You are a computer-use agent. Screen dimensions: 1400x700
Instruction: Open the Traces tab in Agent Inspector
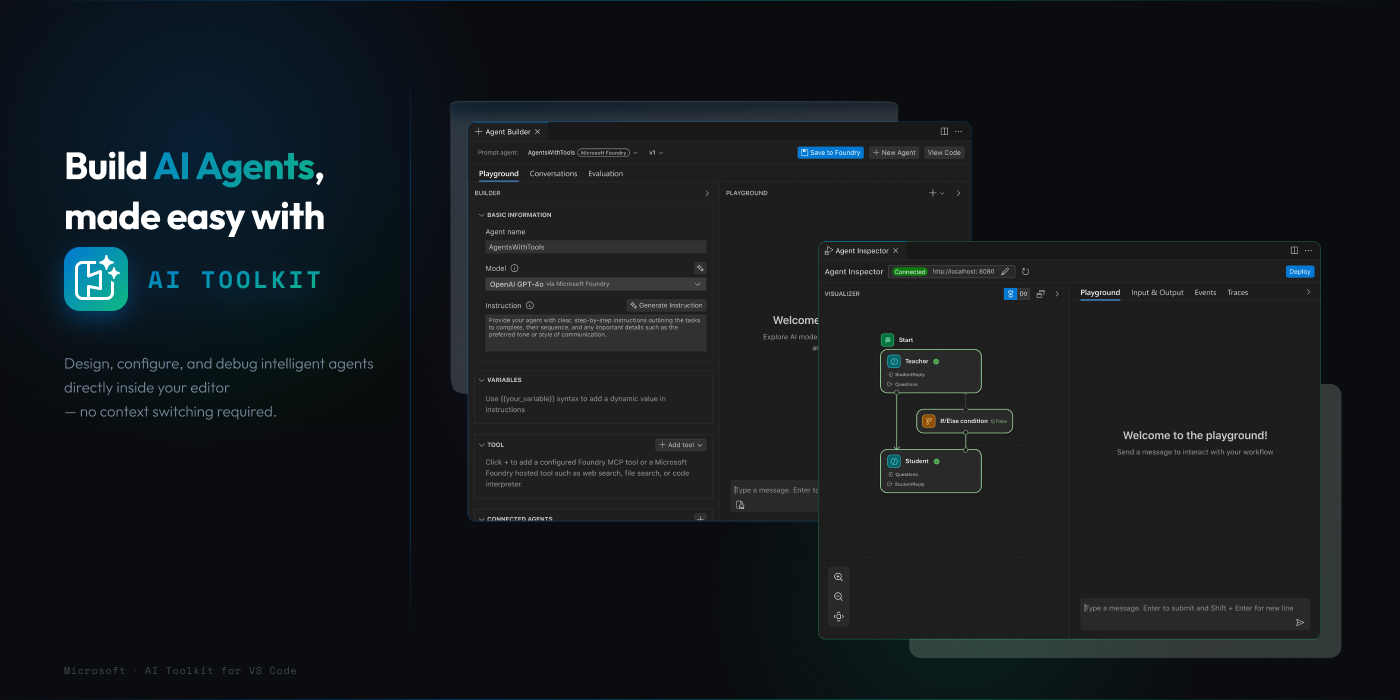tap(1237, 292)
